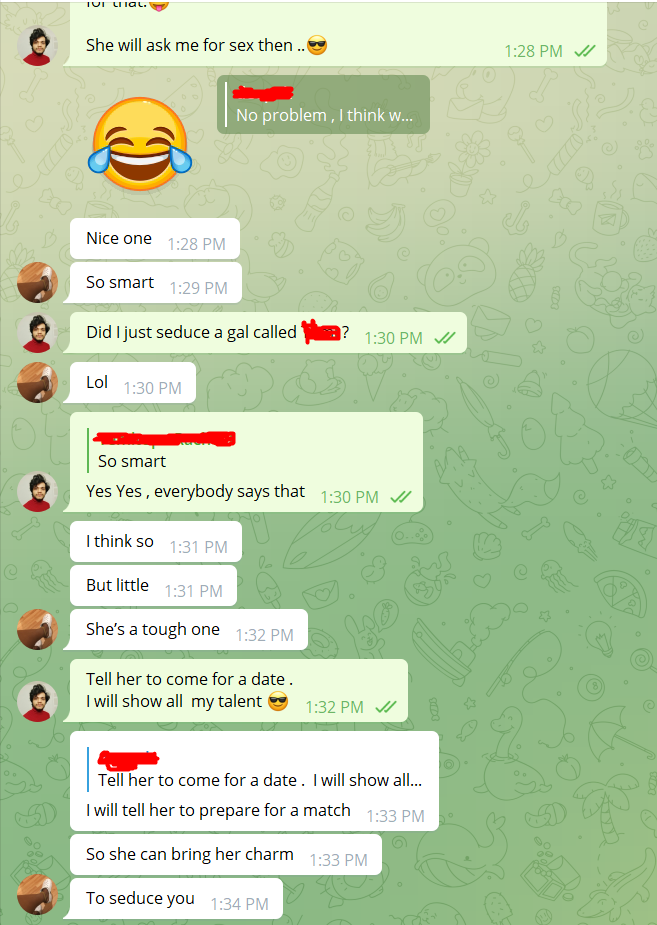
Task: Select the 'She's a tough one' message
Action: tap(189, 630)
